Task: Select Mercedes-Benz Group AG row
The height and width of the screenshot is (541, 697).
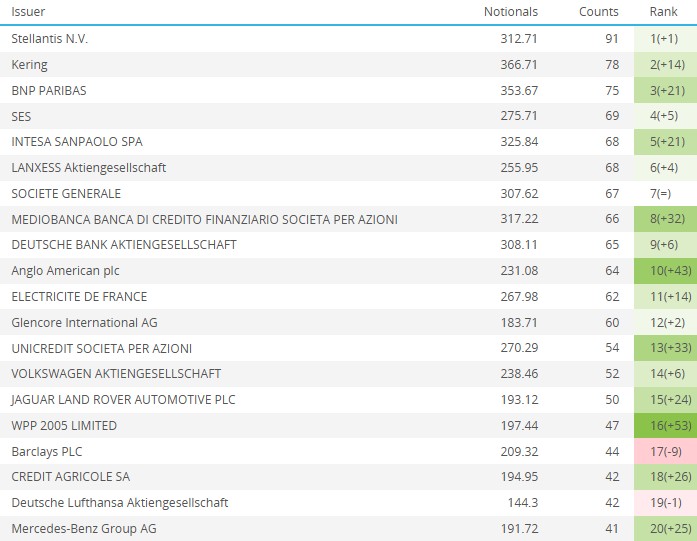Action: (x=84, y=529)
